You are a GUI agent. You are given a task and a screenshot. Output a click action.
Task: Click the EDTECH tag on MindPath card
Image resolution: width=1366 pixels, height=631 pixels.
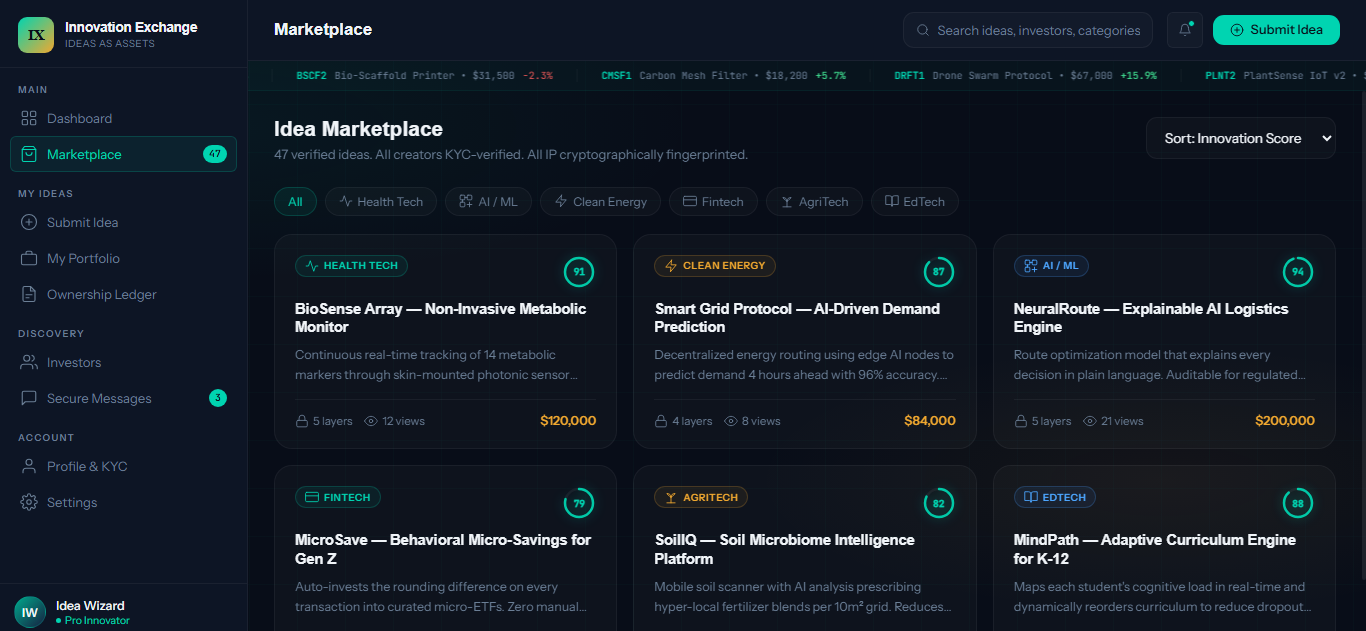[1056, 497]
